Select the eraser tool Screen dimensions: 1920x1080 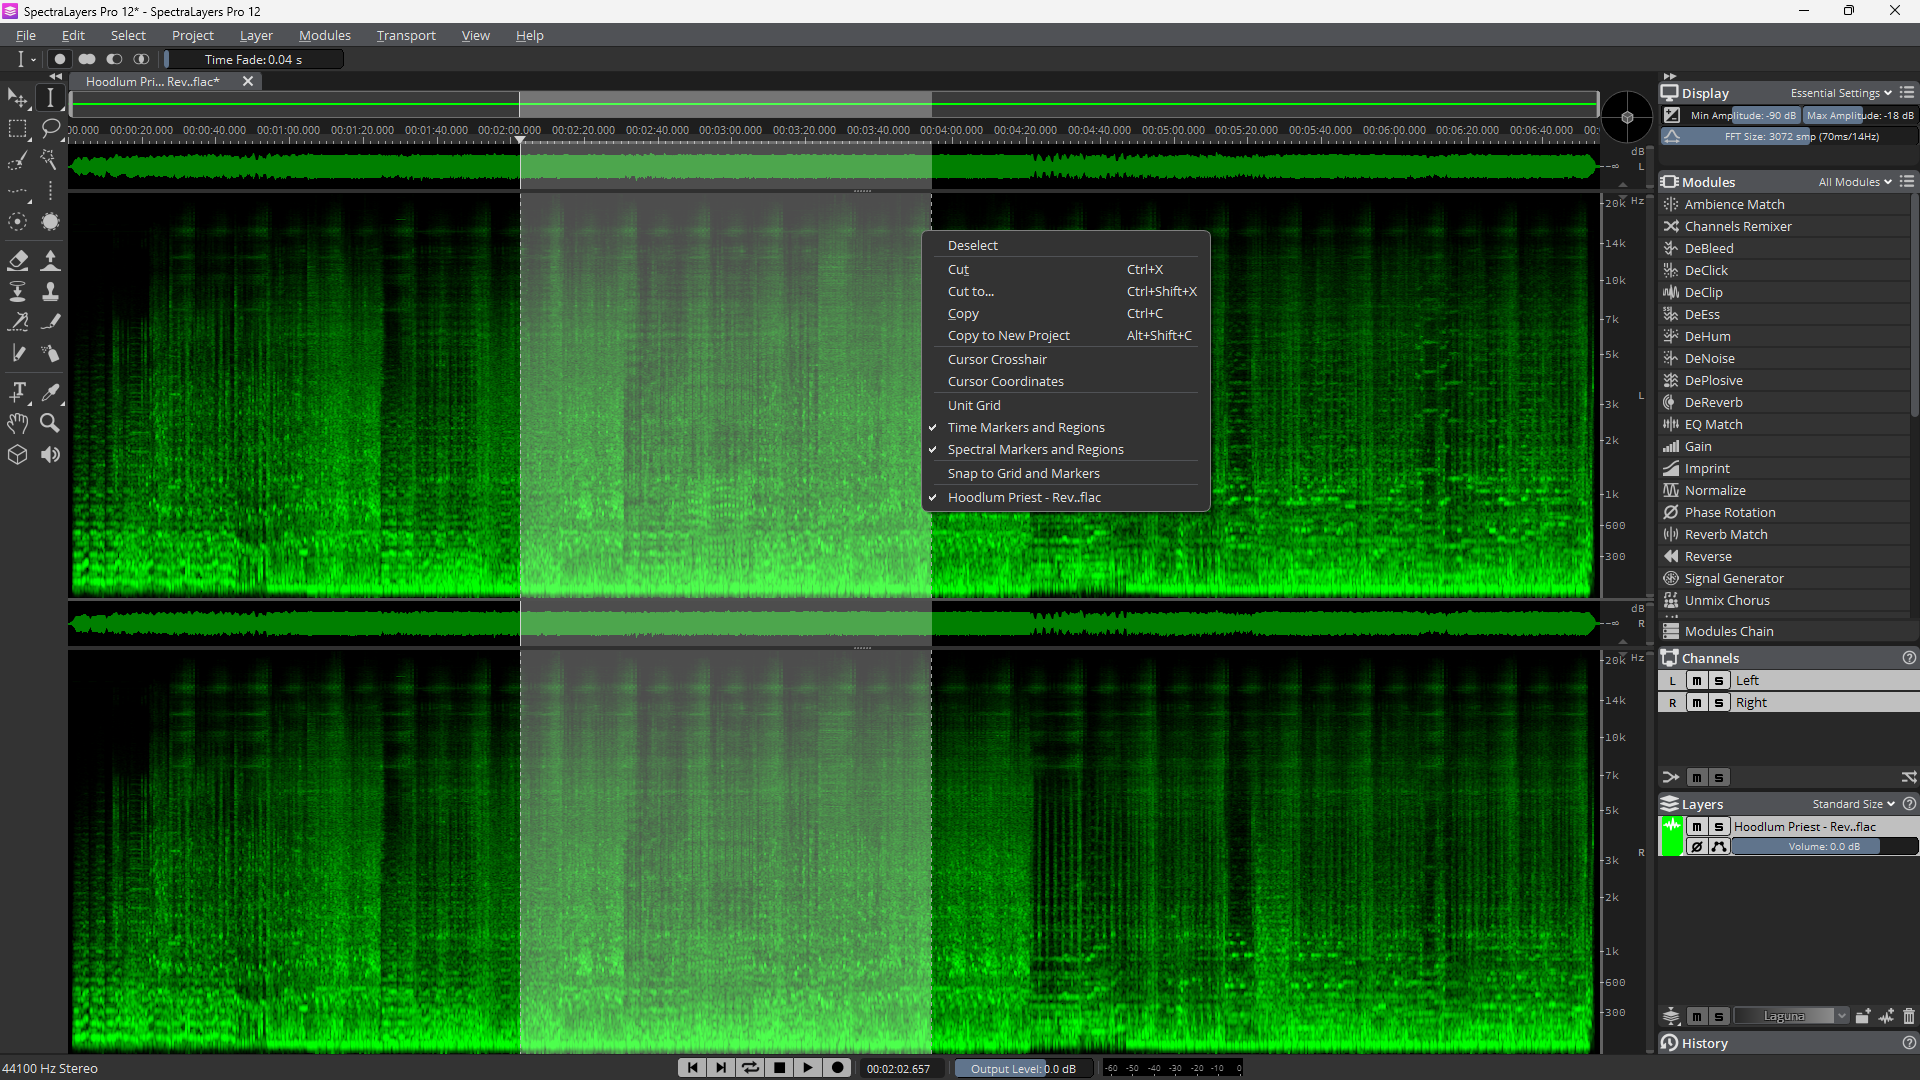click(x=18, y=261)
